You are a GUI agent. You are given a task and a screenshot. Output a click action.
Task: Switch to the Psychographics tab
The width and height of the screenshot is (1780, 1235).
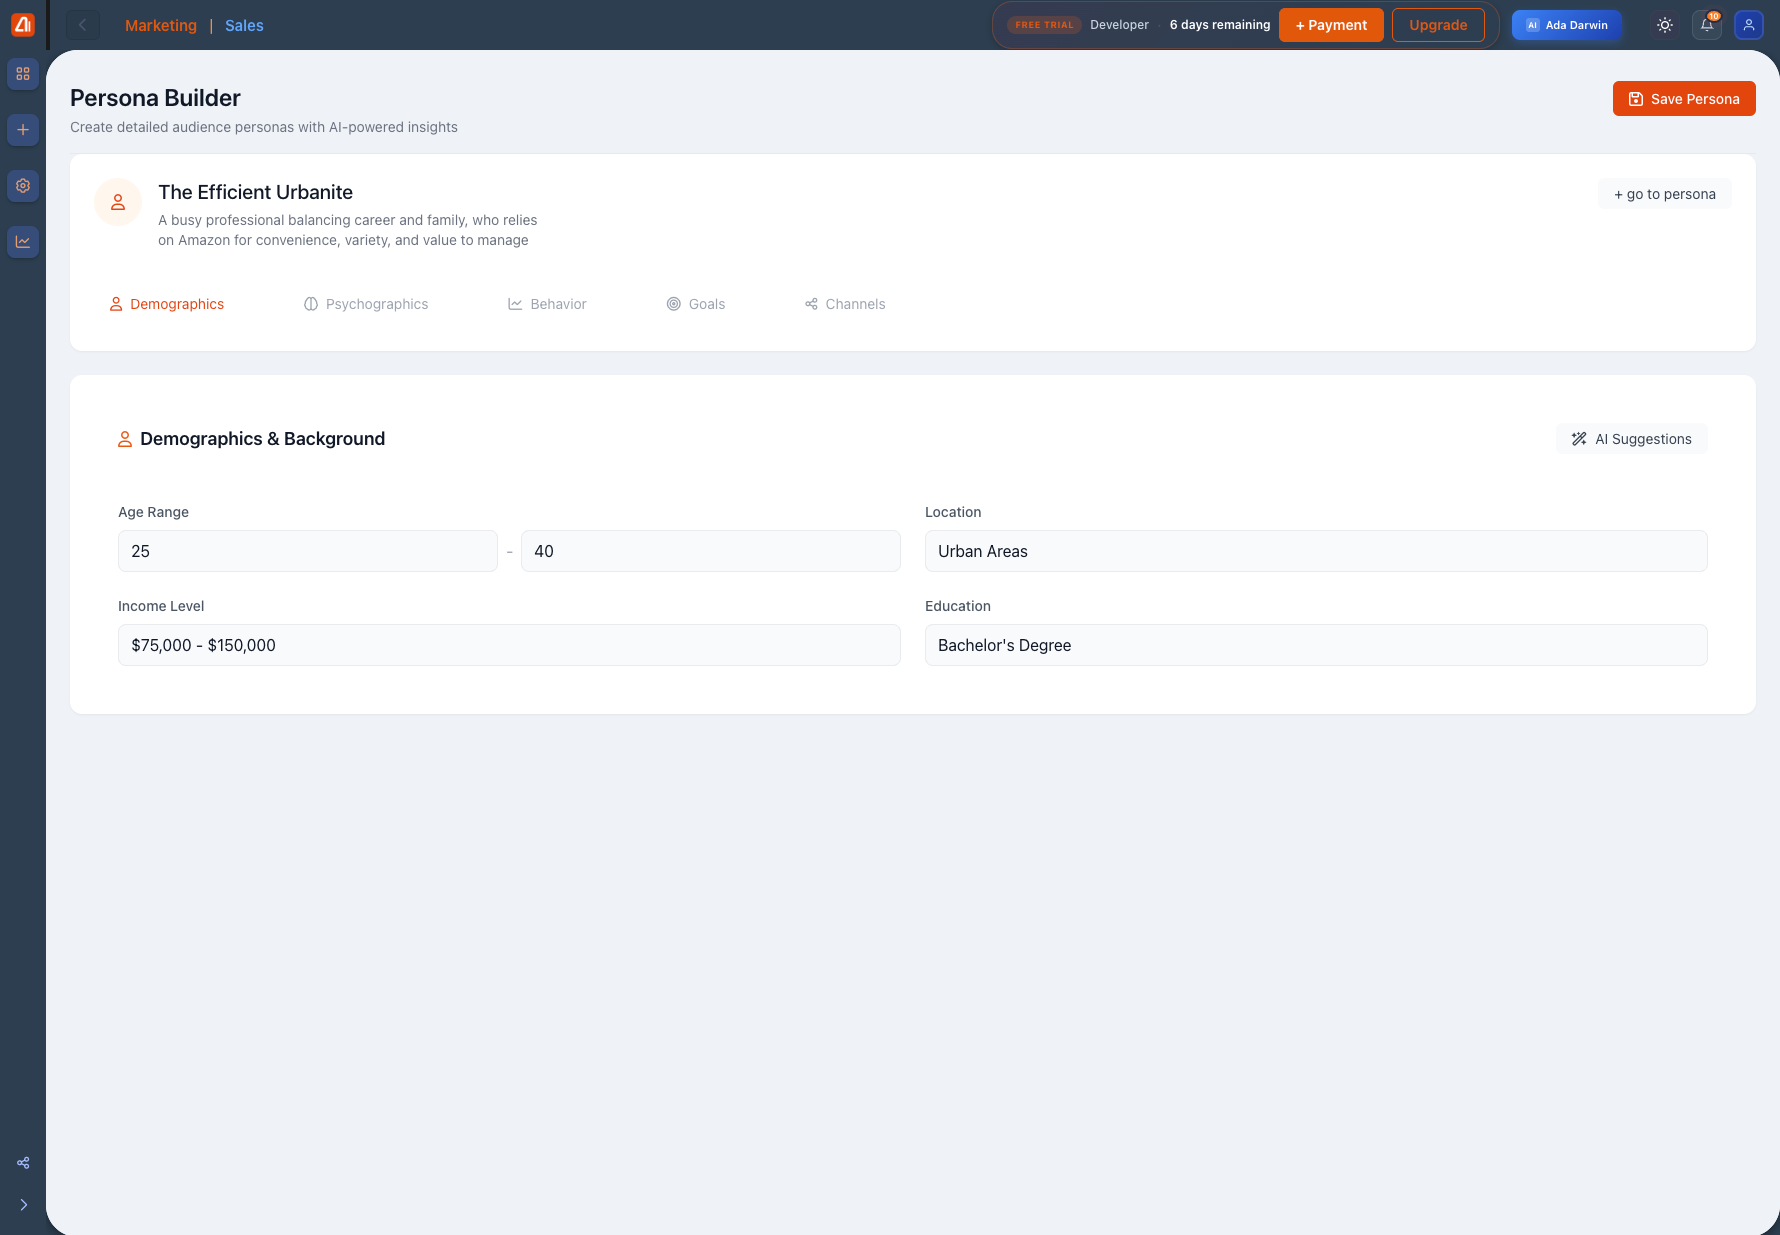[x=366, y=304]
